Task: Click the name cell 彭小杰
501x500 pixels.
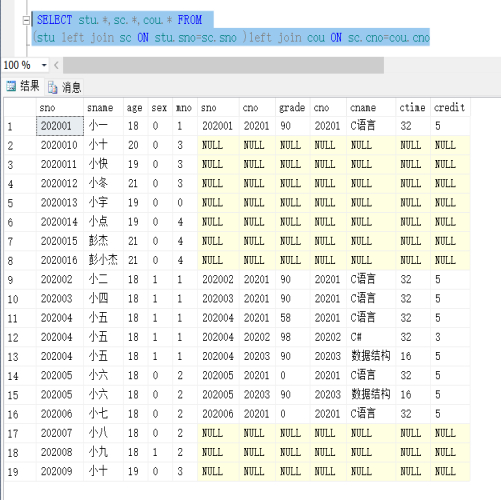Action: [x=103, y=260]
